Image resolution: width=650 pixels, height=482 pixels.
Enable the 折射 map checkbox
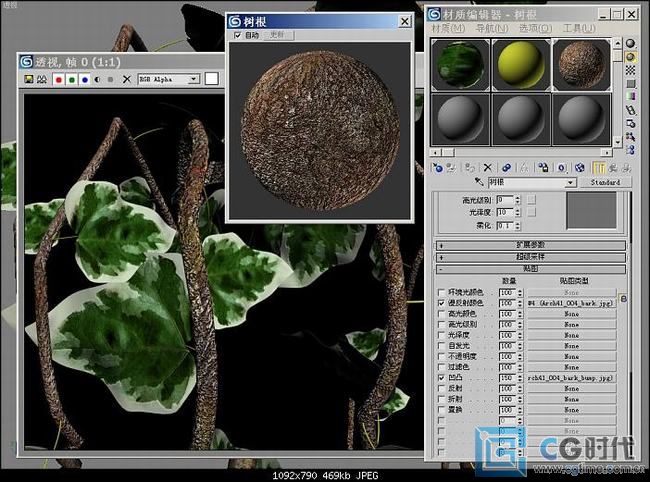point(441,399)
